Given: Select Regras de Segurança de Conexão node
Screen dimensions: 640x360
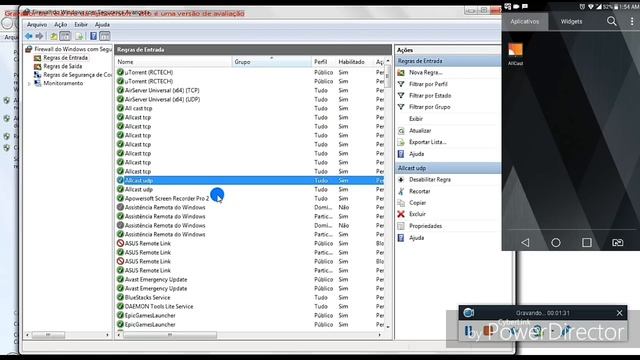Looking at the screenshot, I should [77, 75].
